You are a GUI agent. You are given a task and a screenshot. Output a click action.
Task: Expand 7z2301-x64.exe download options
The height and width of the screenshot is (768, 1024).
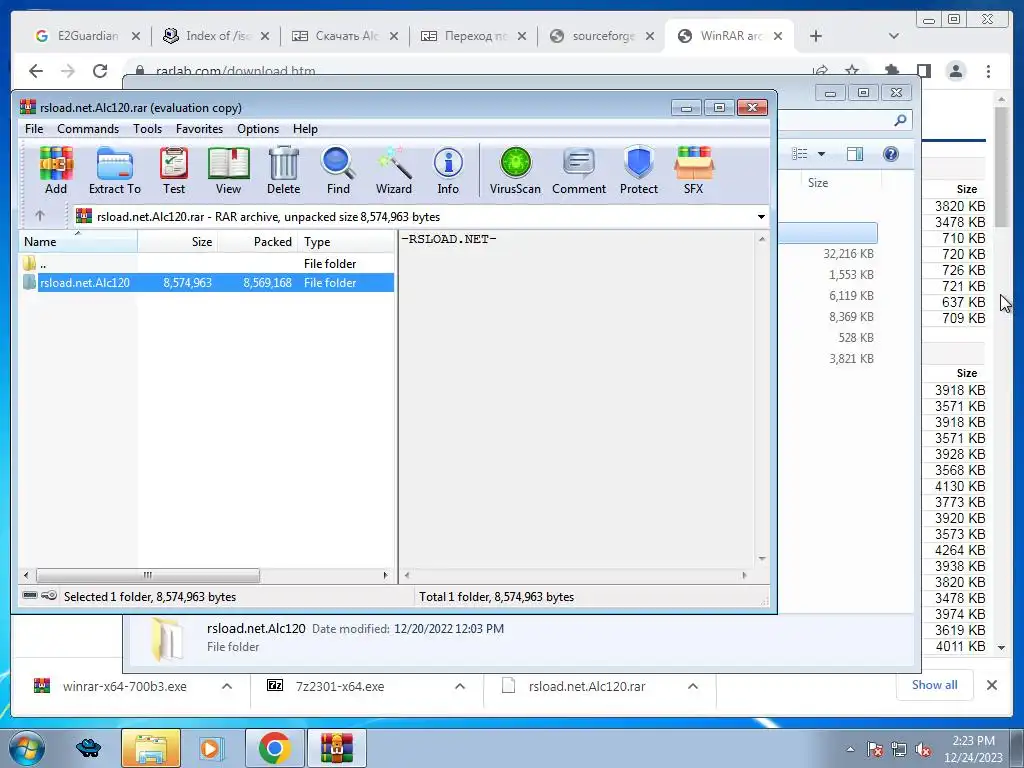point(460,686)
